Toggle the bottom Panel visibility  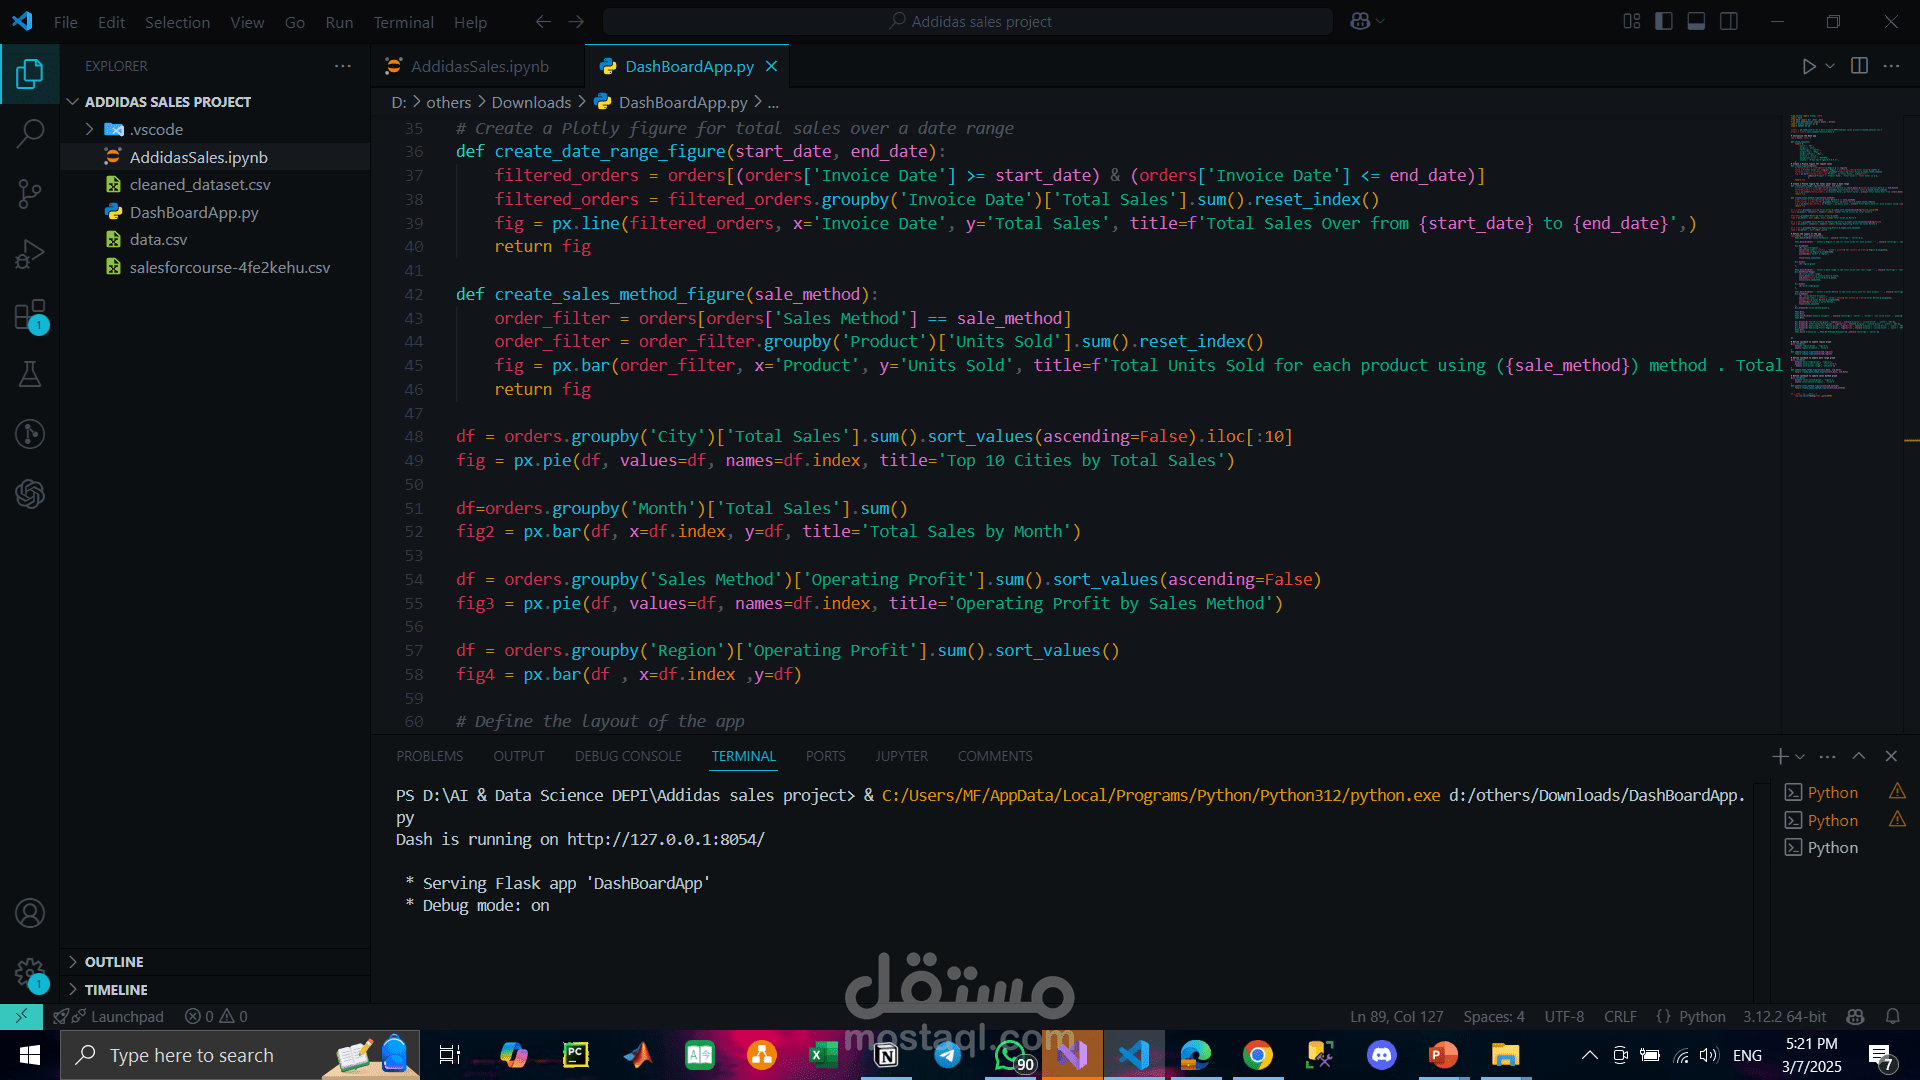(x=1696, y=21)
